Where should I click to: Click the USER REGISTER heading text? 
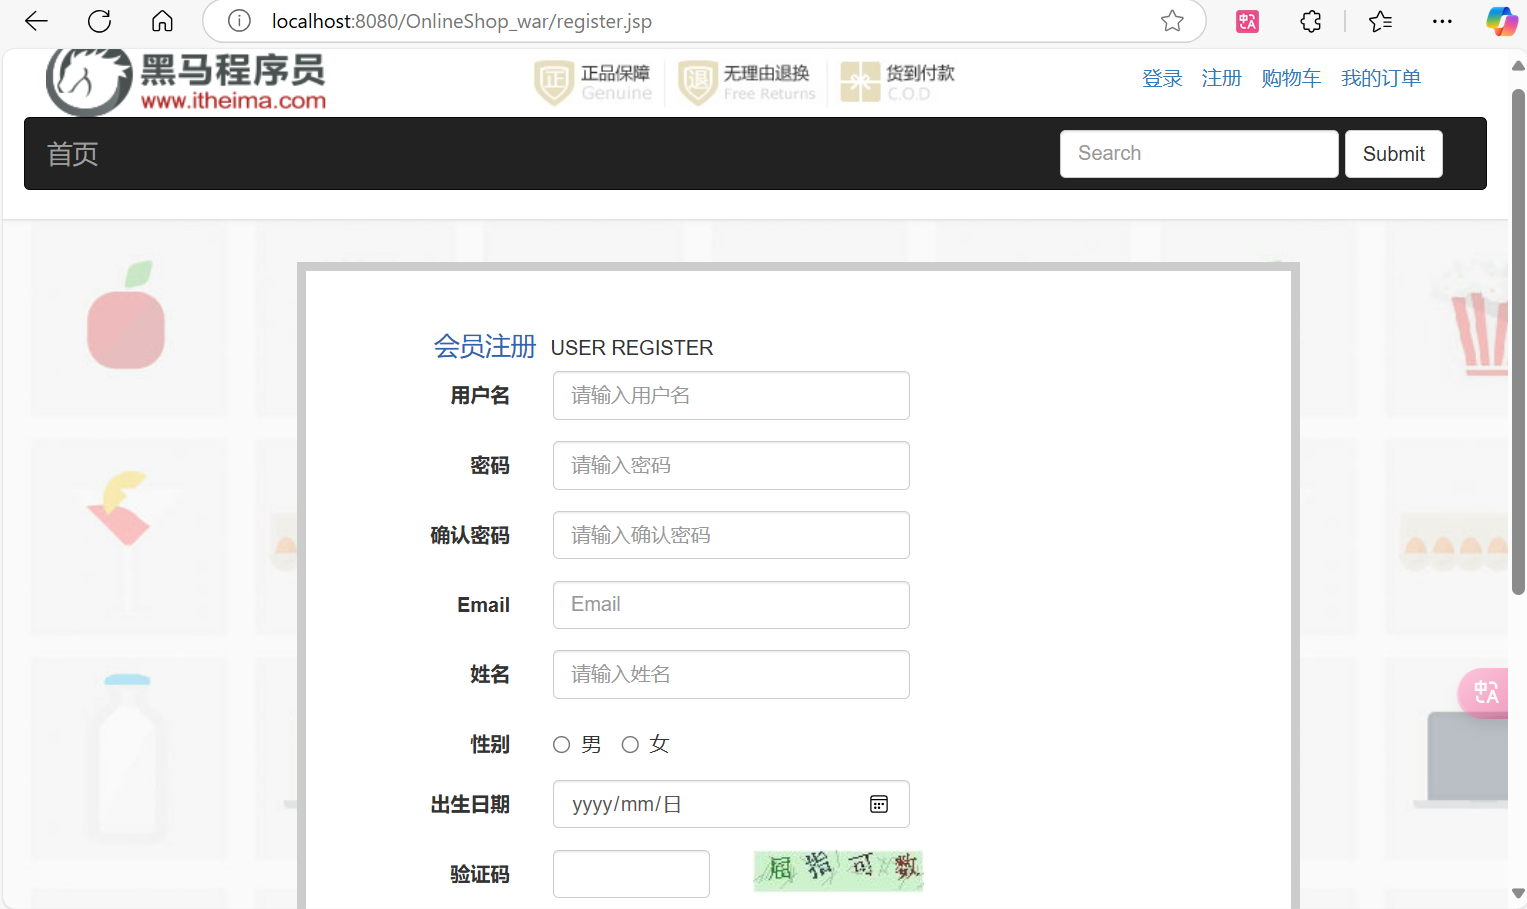click(632, 348)
